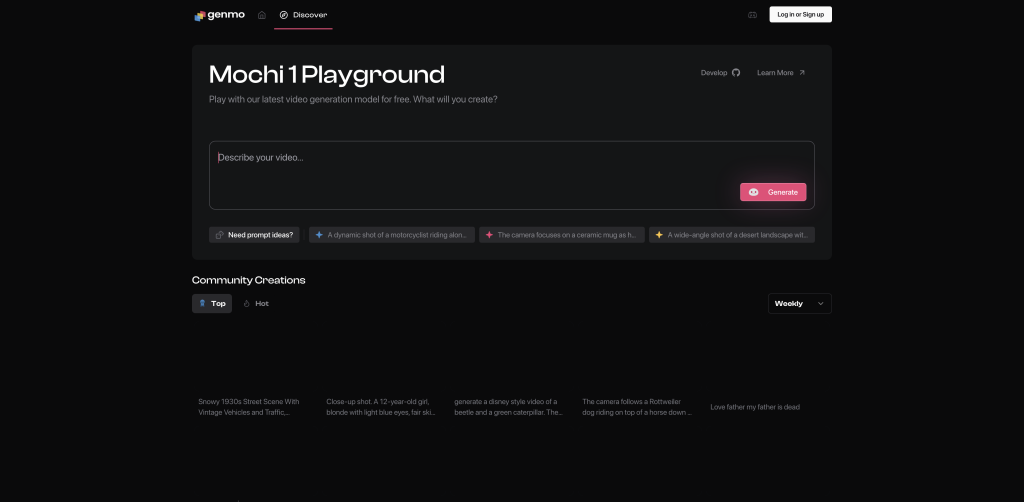Open the Weekly dropdown
This screenshot has height=502, width=1024.
point(799,304)
